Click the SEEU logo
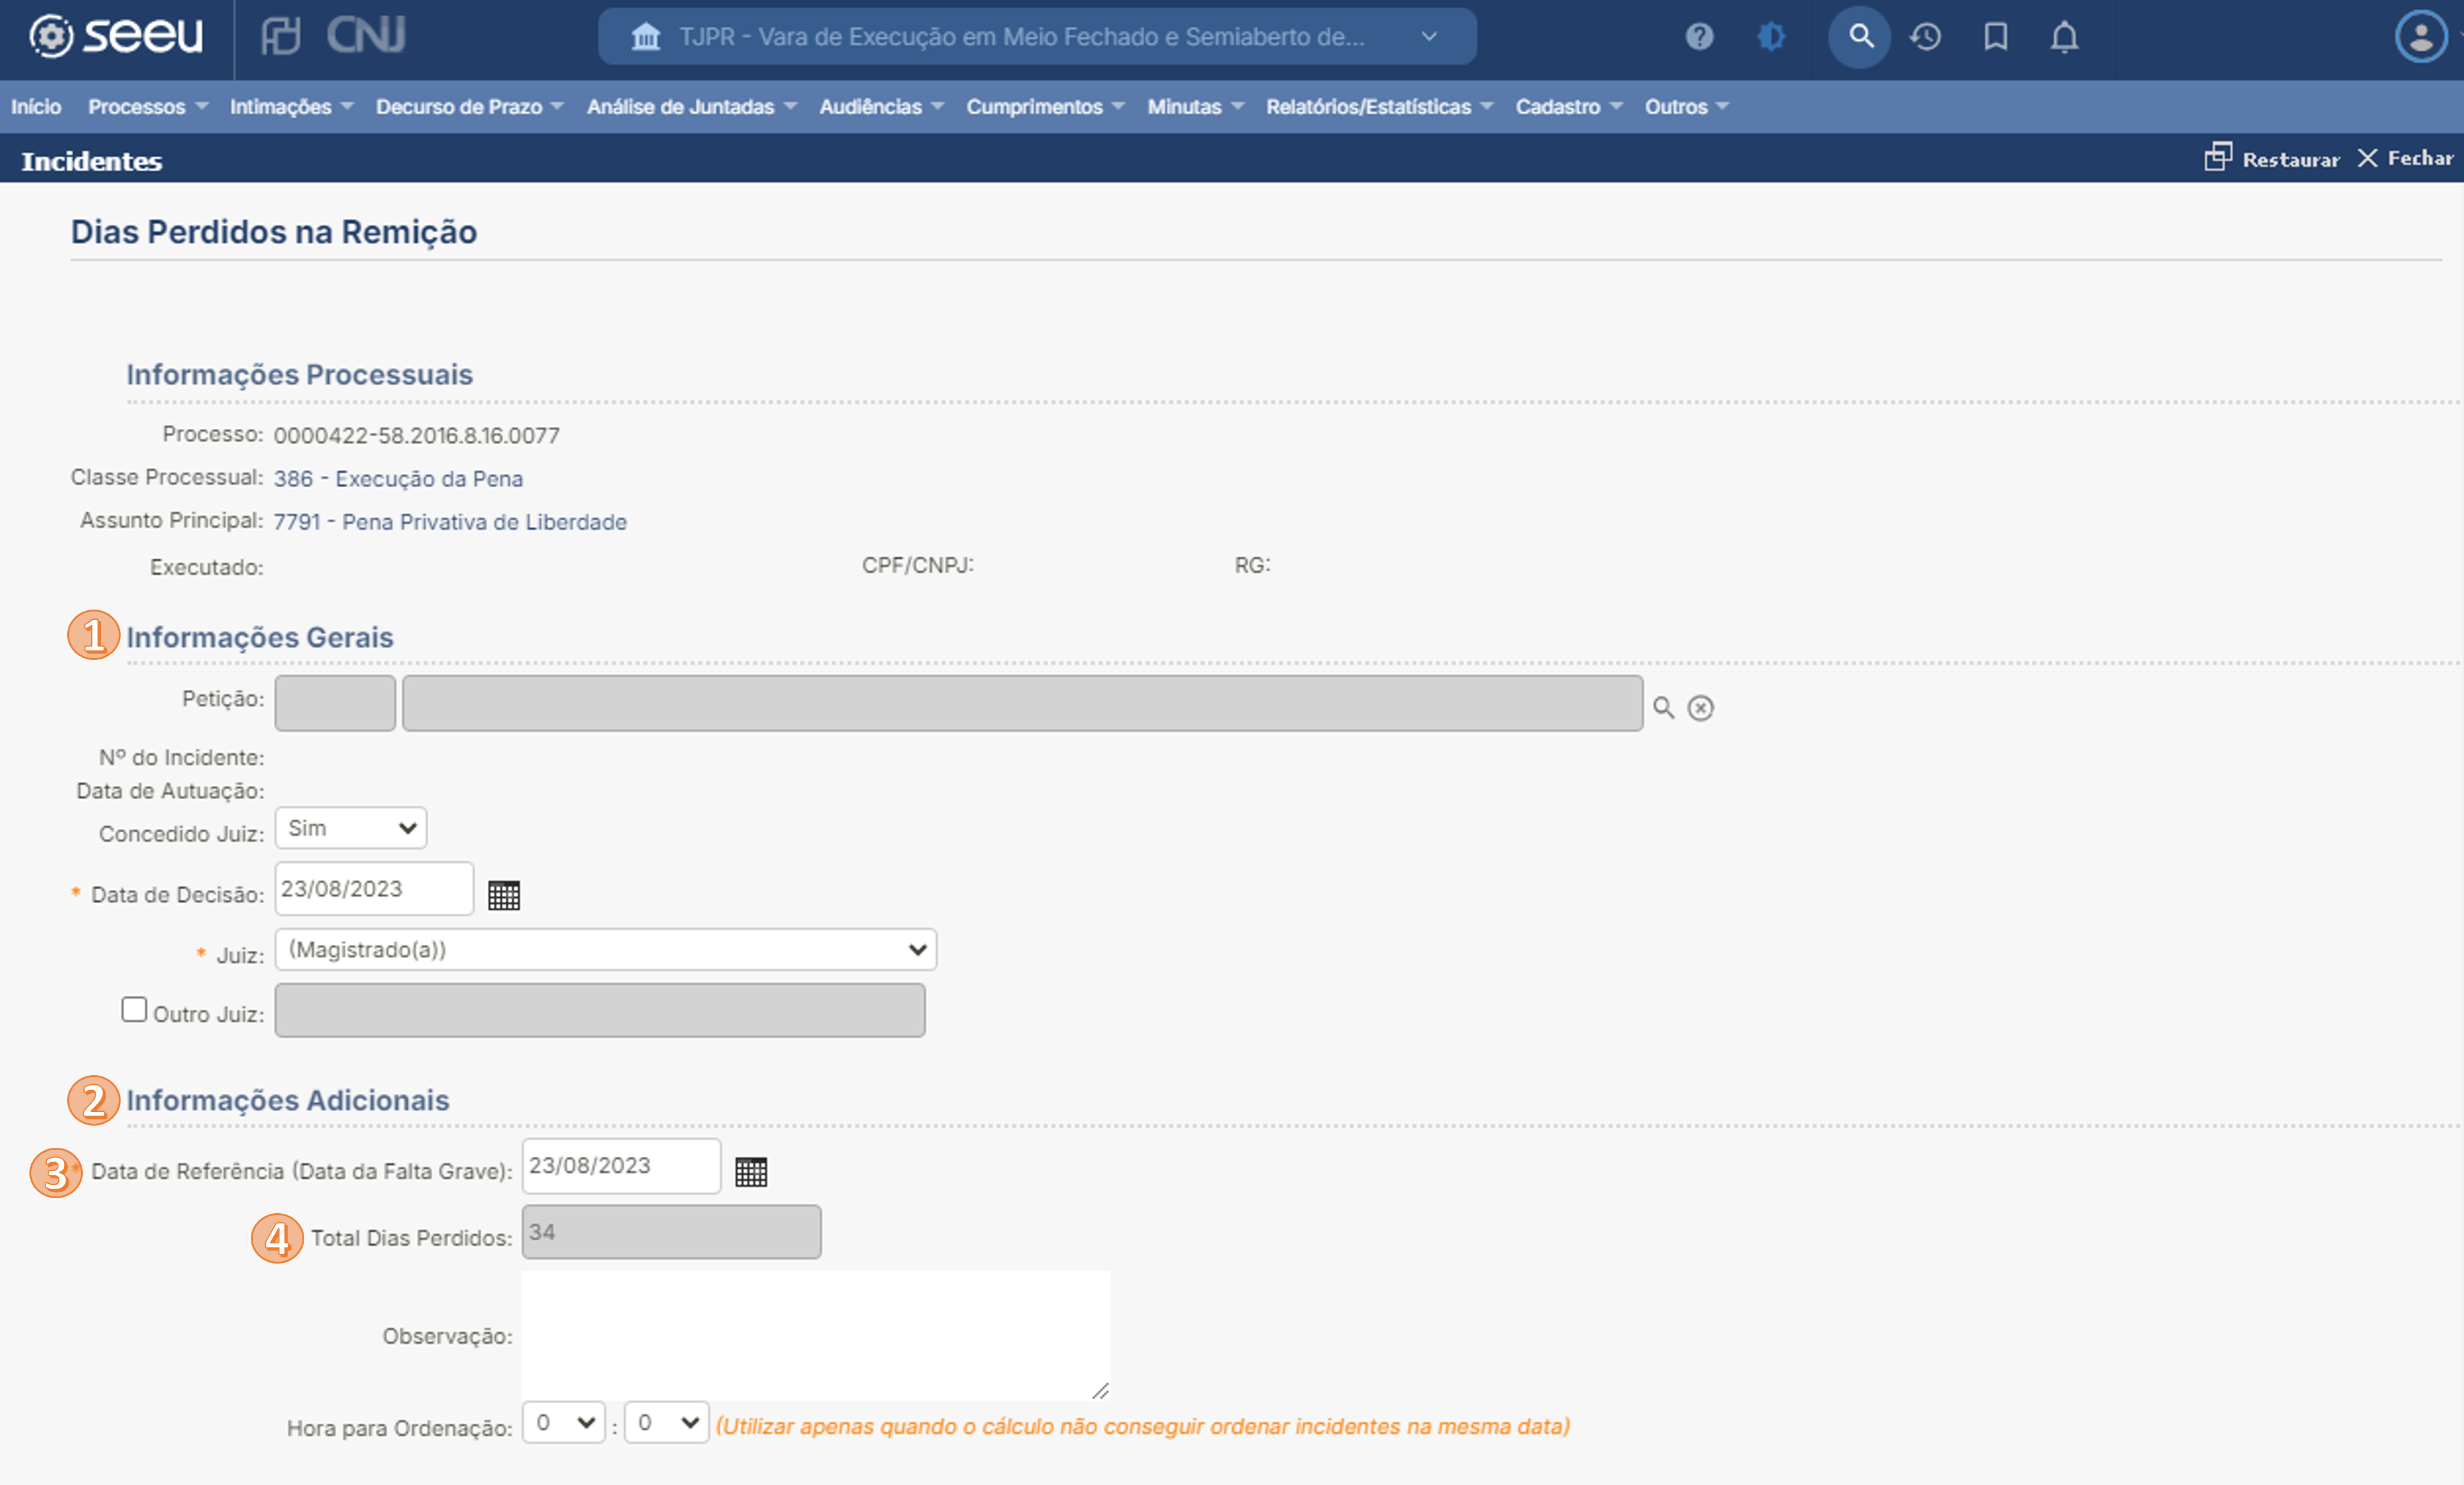The height and width of the screenshot is (1485, 2464). [115, 36]
